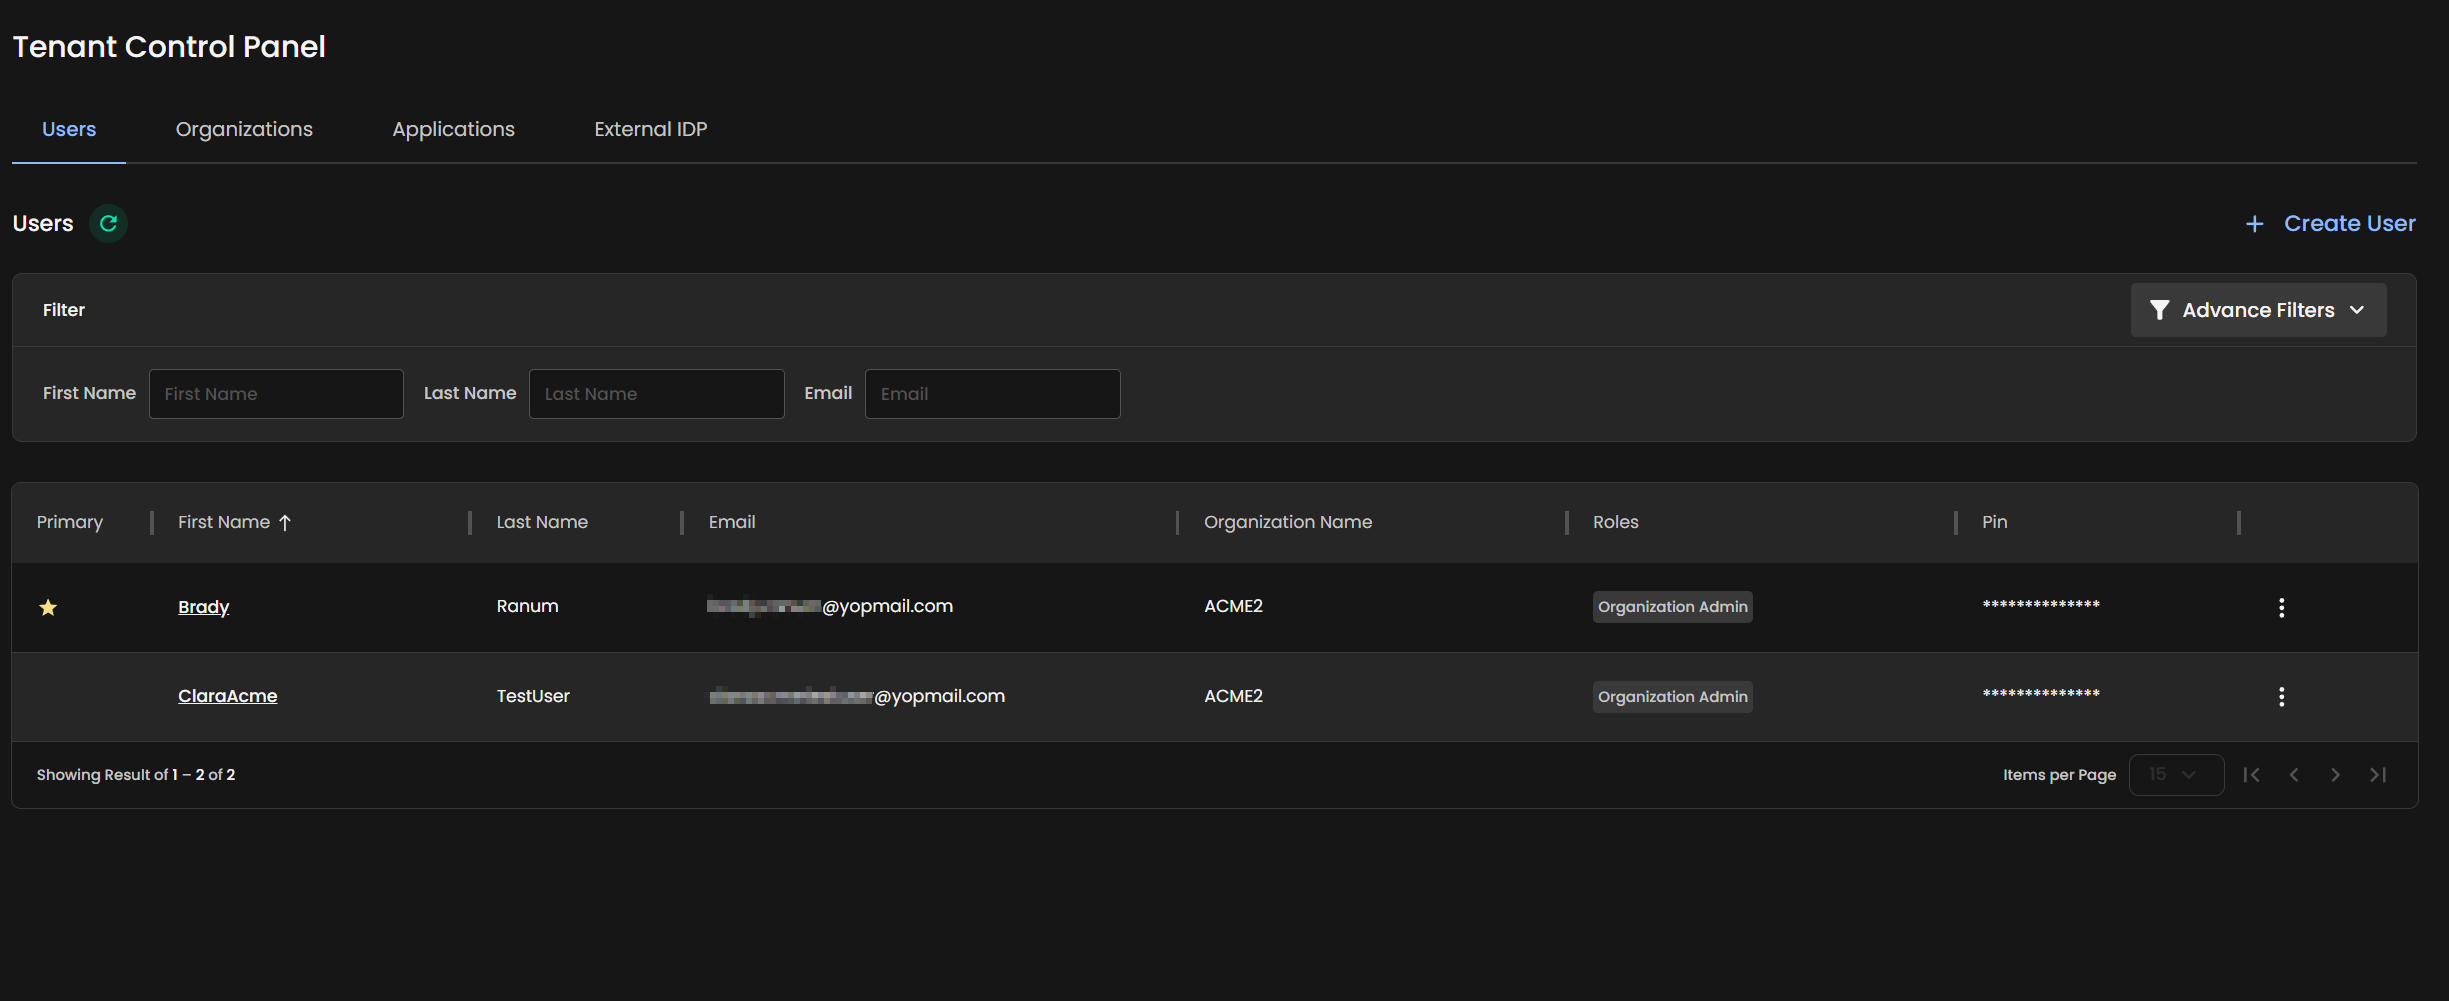Jump to the last page of results

point(2378,775)
